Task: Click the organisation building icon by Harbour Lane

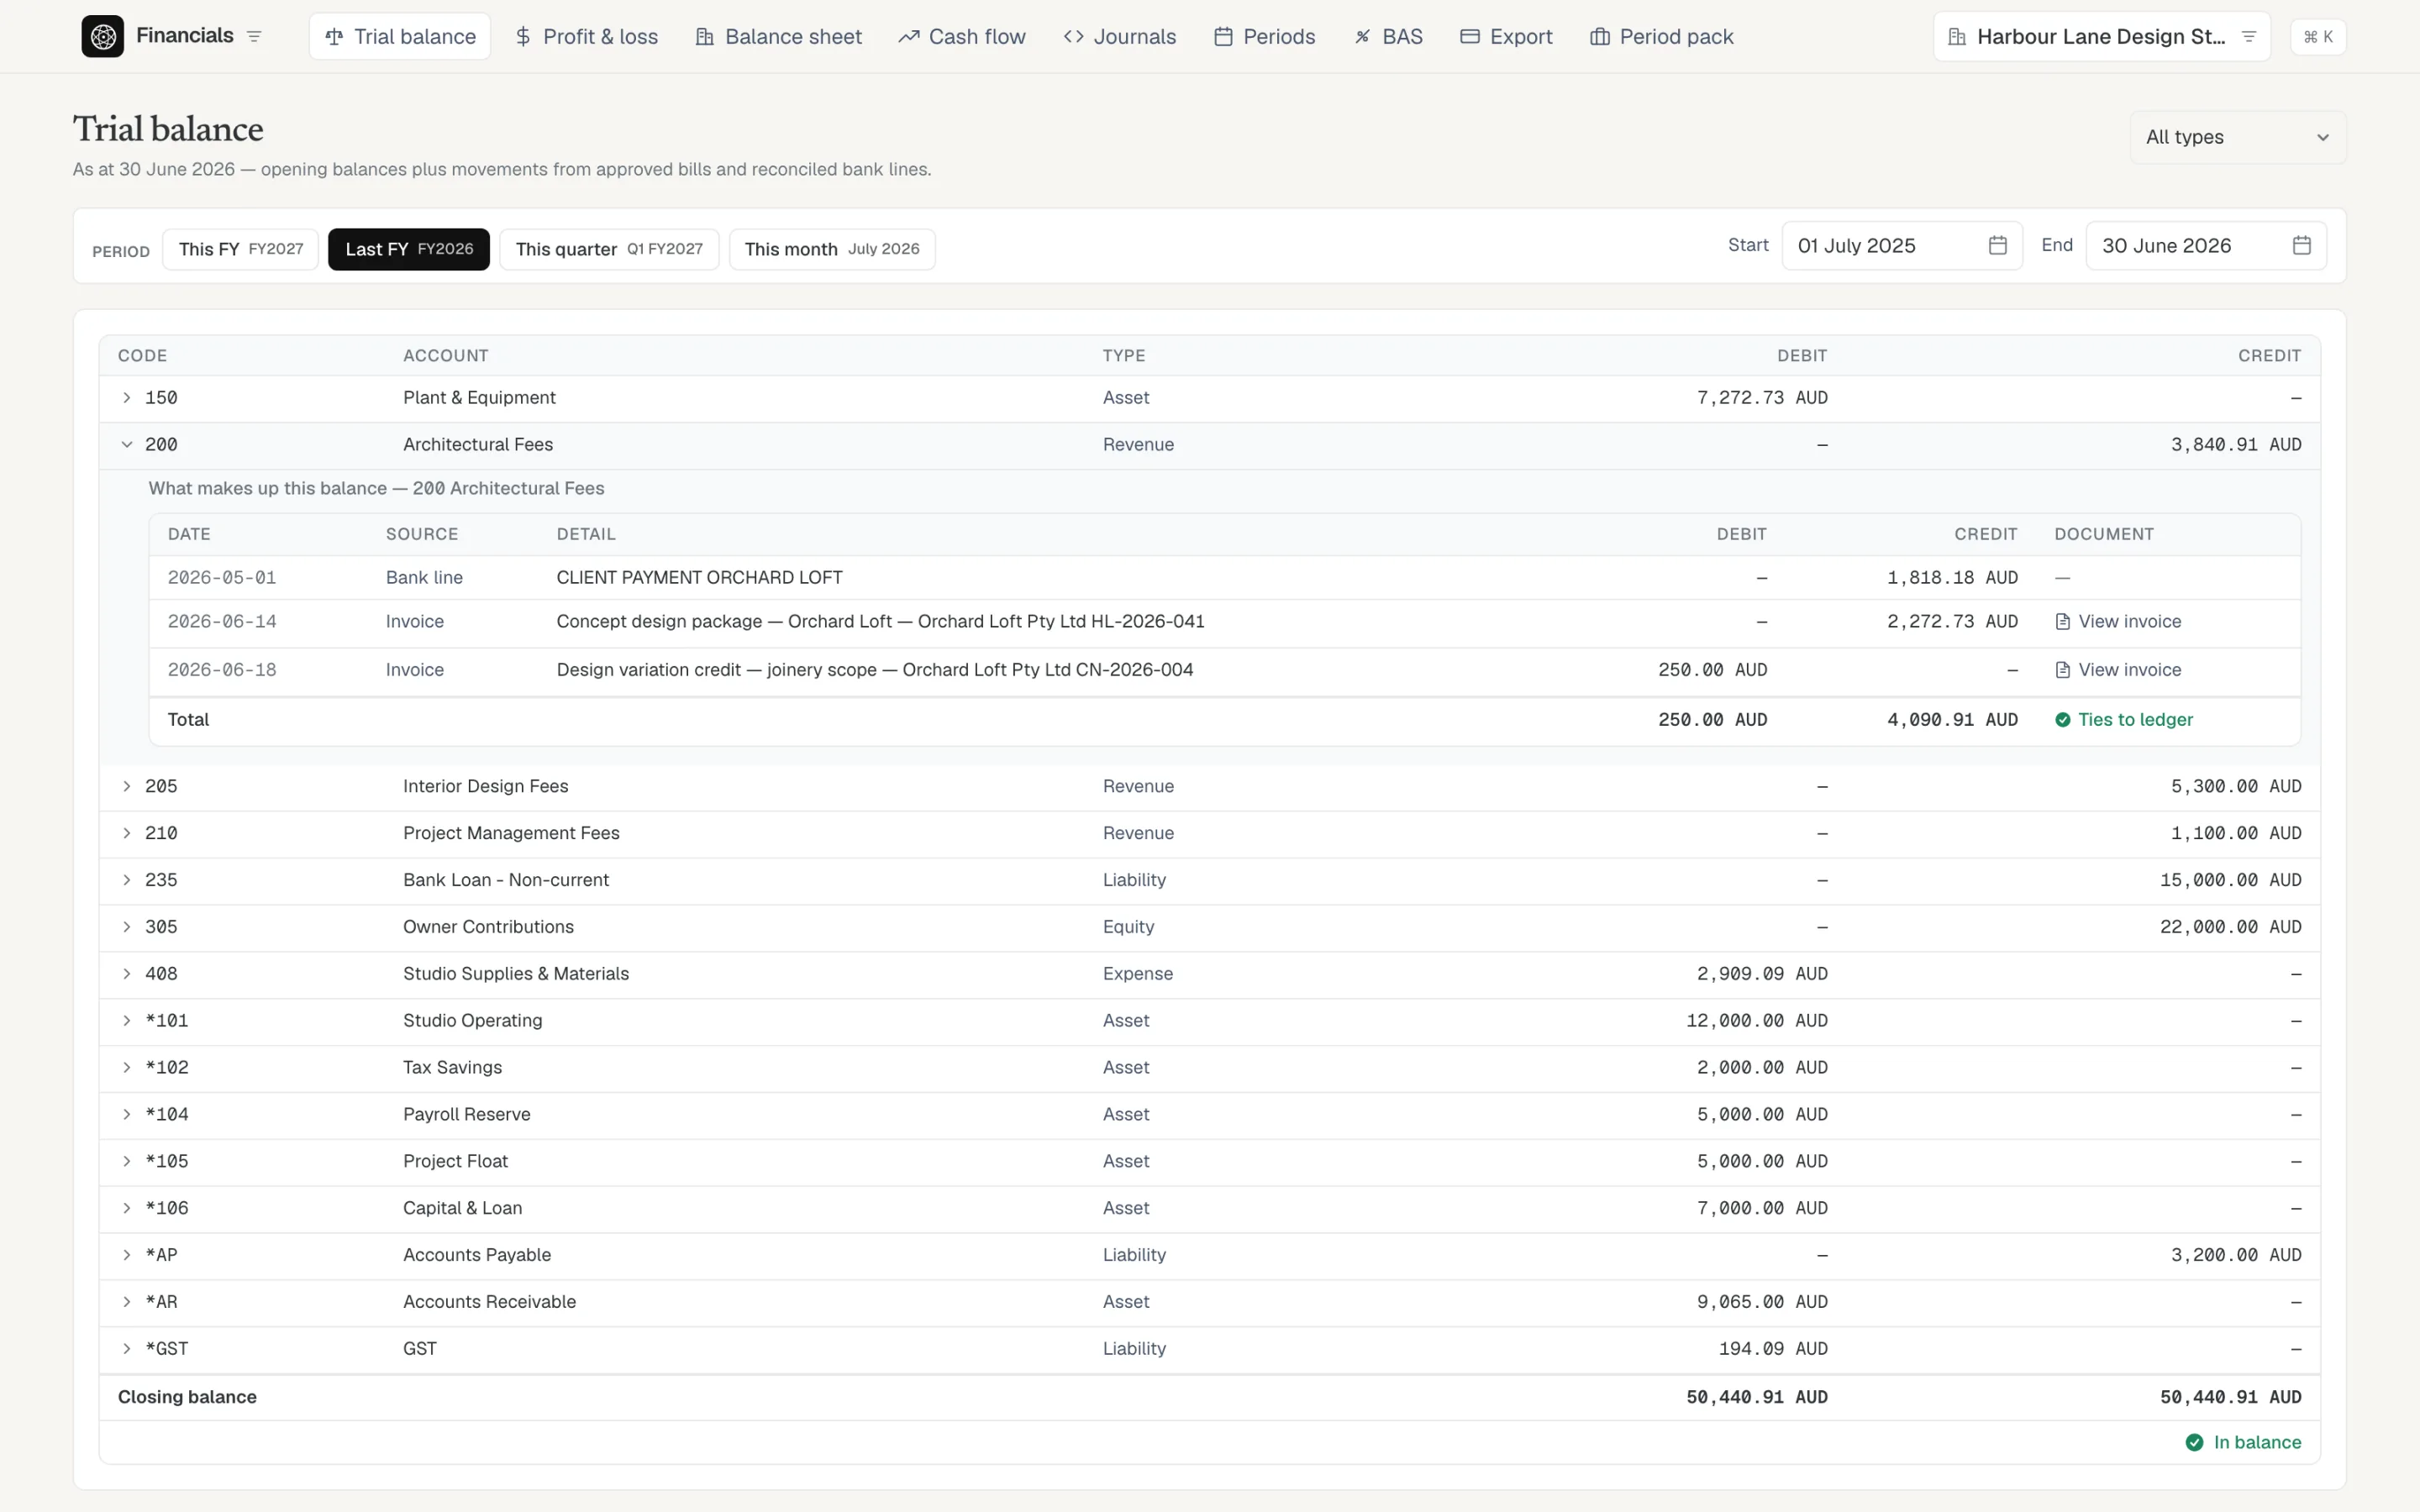Action: pyautogui.click(x=1957, y=37)
